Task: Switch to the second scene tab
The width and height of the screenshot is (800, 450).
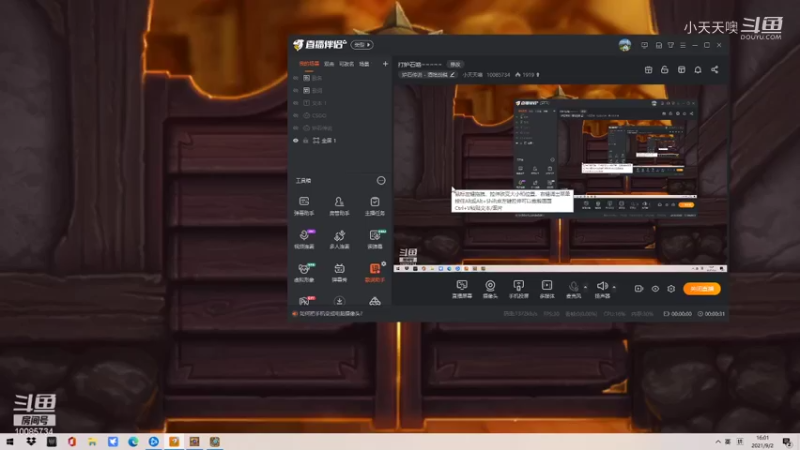Action: [x=329, y=64]
